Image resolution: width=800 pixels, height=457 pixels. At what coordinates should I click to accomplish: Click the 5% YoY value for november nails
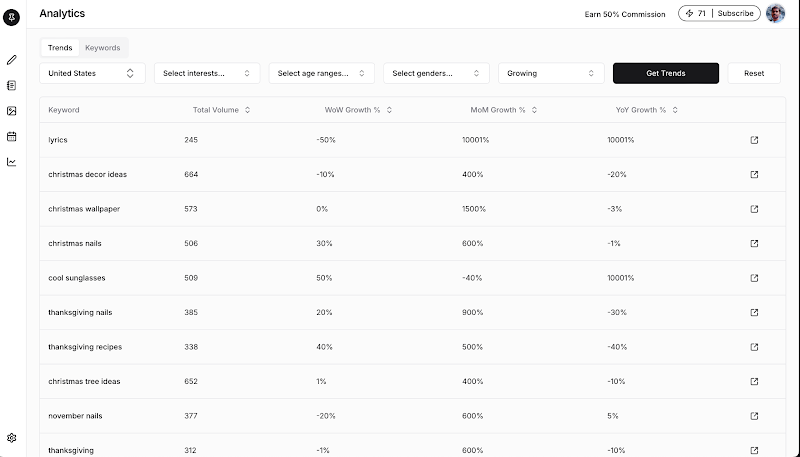613,416
